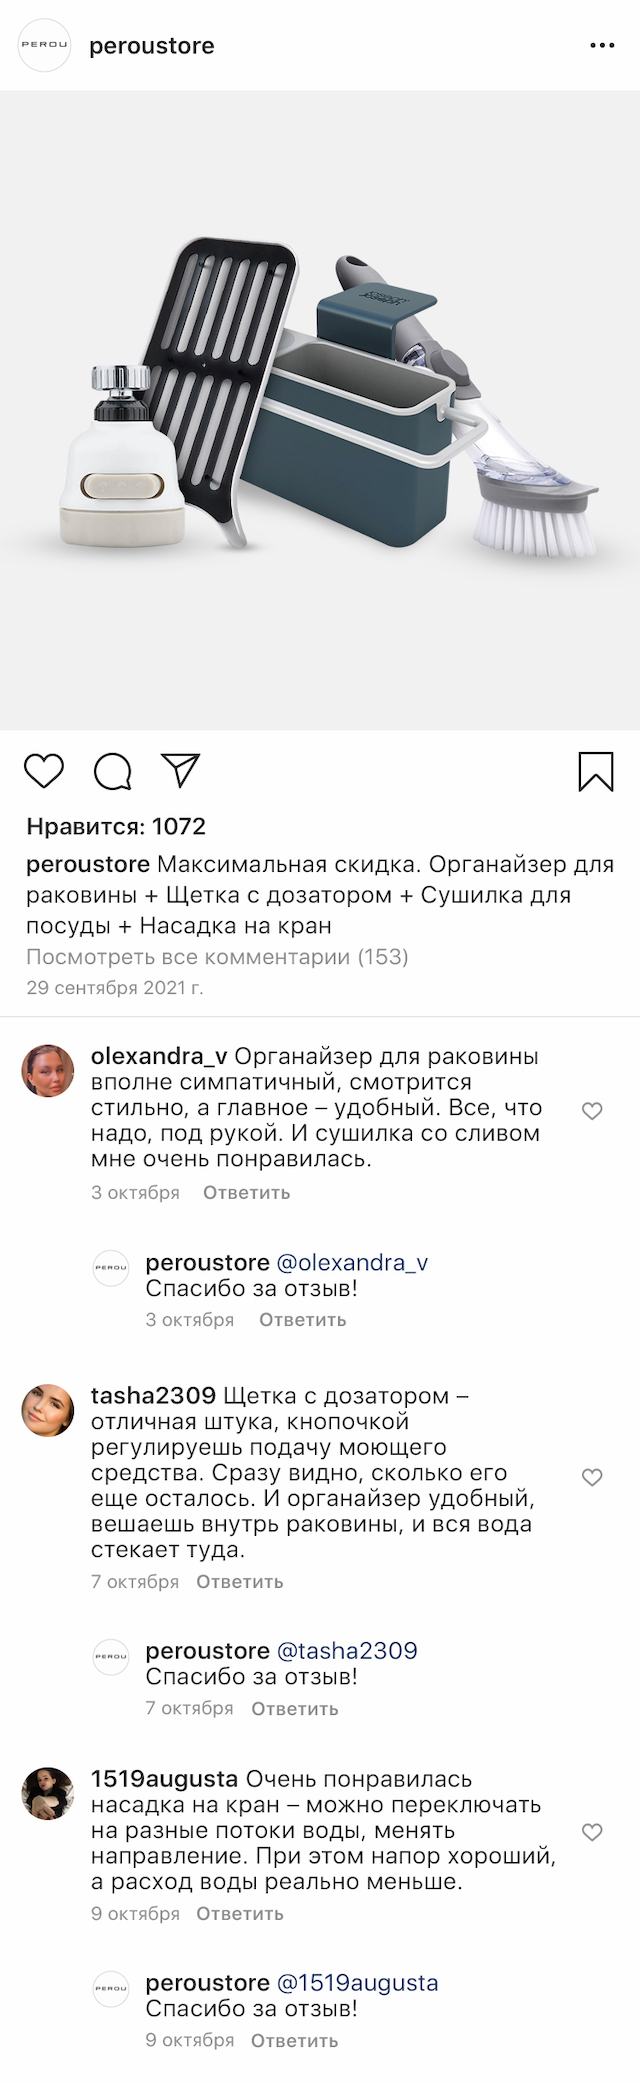Like 1519augusta's comment
The height and width of the screenshot is (2083, 640).
[x=592, y=1832]
